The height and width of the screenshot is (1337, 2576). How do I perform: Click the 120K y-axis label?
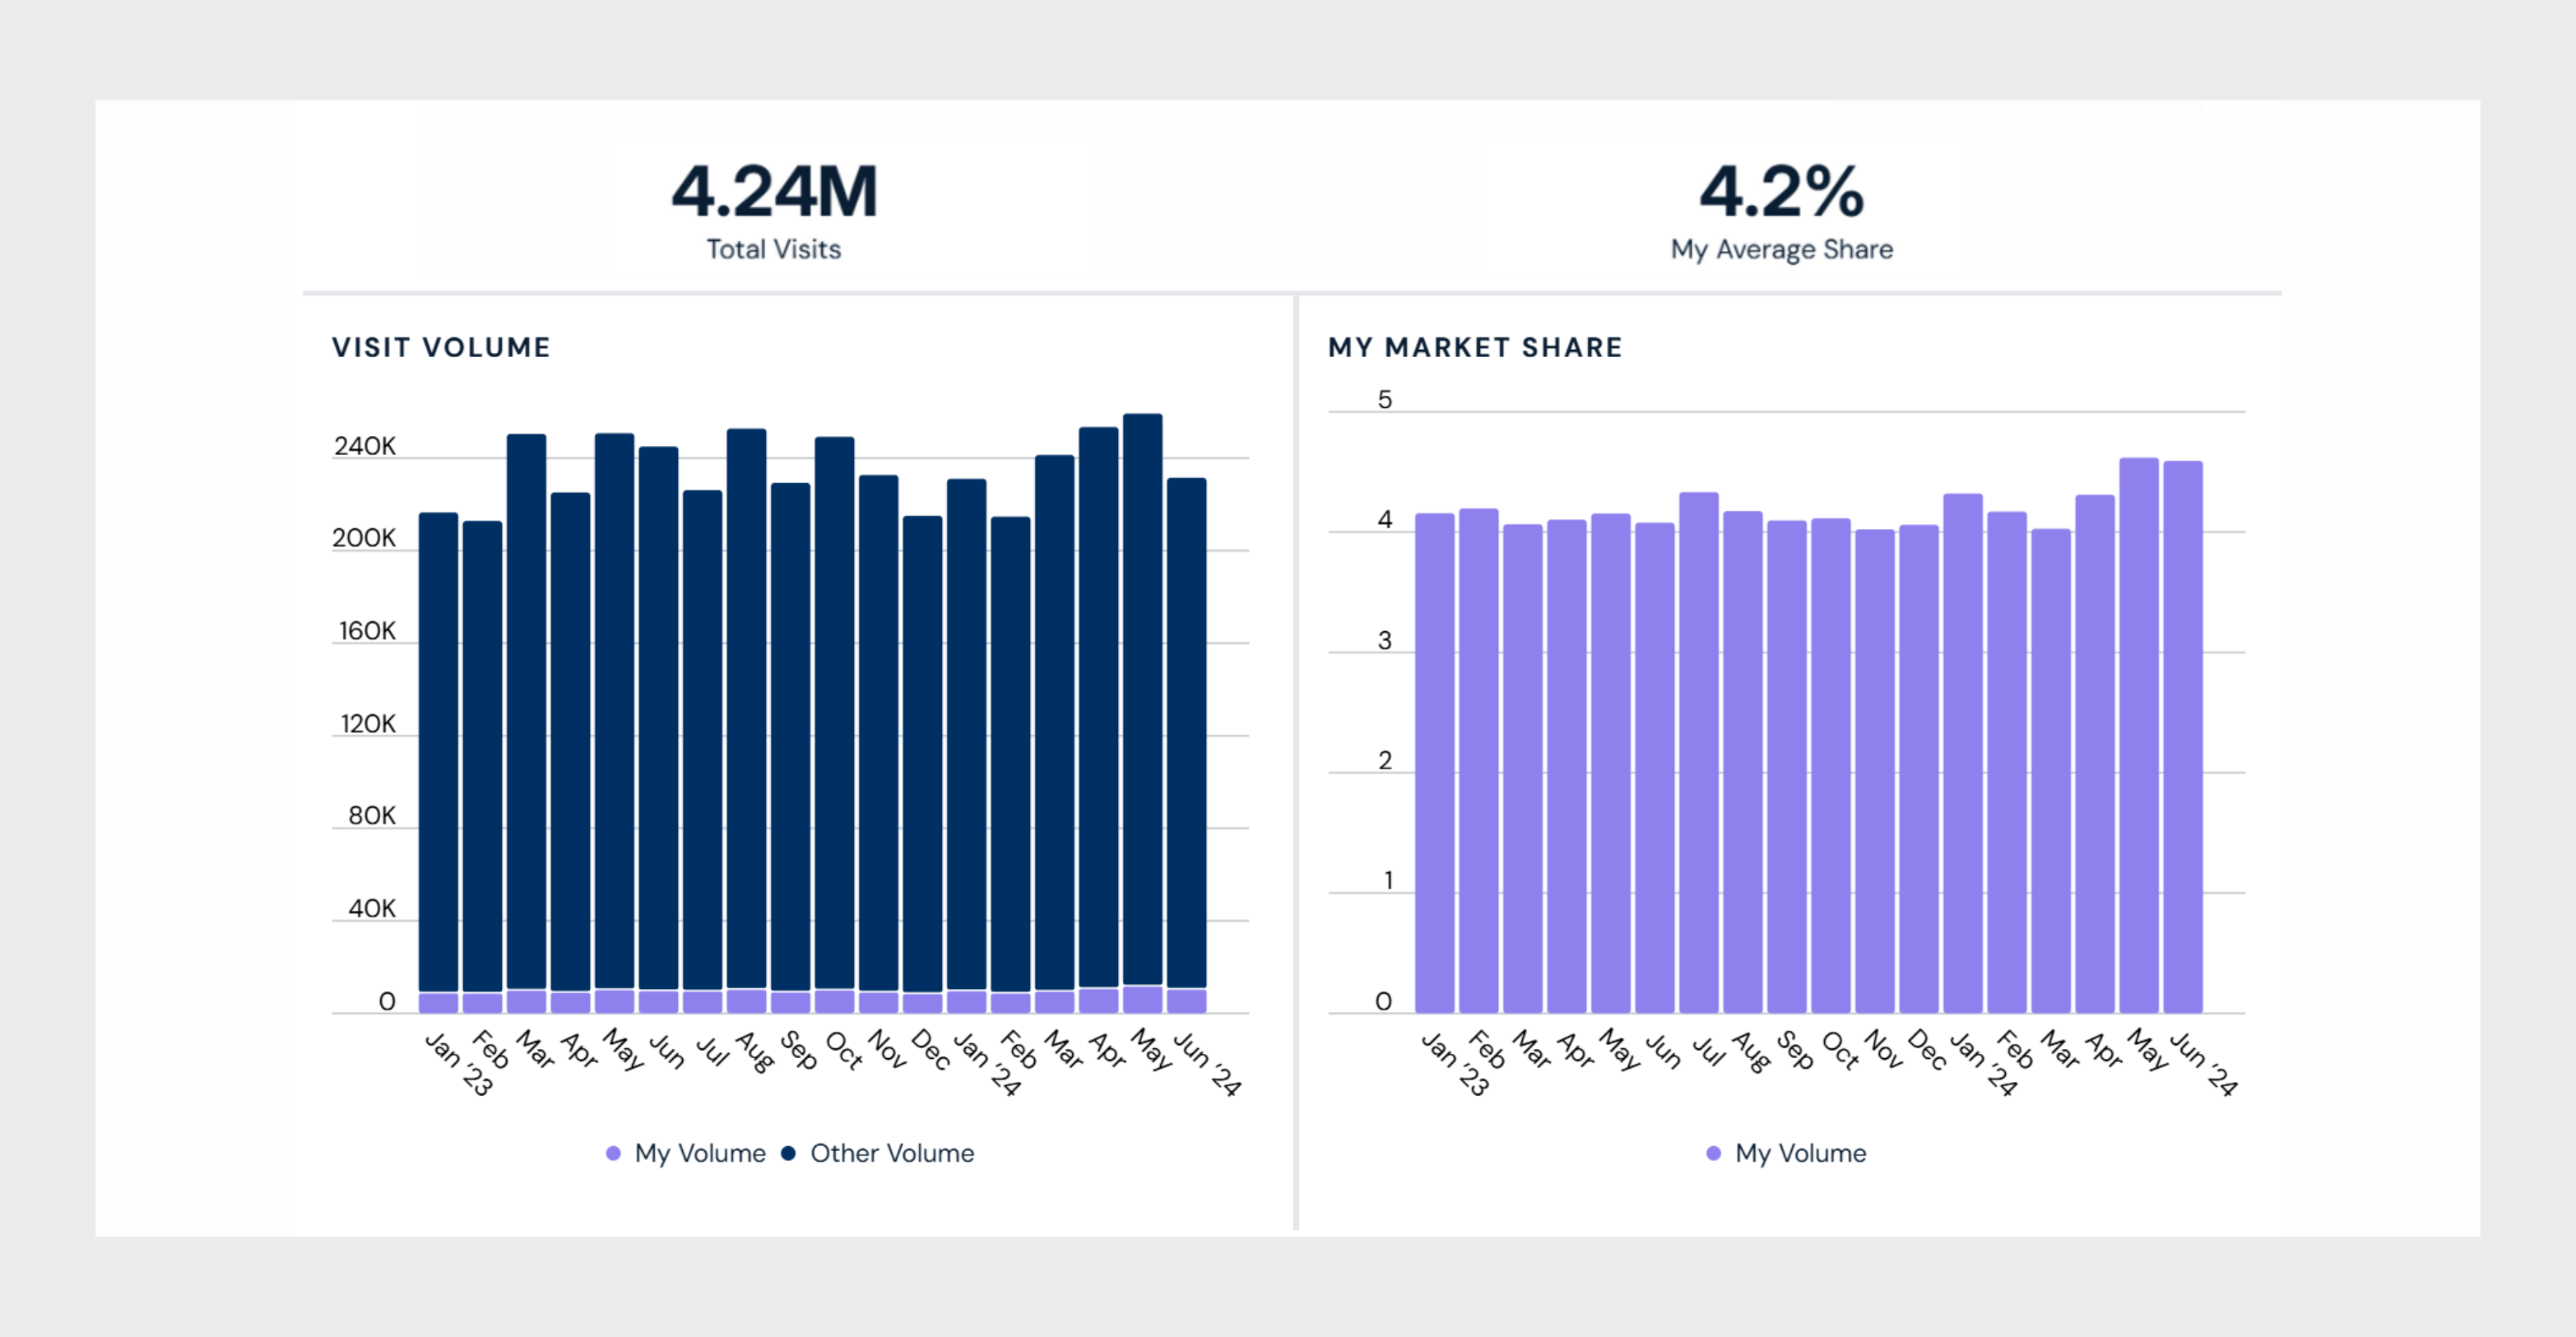368,723
